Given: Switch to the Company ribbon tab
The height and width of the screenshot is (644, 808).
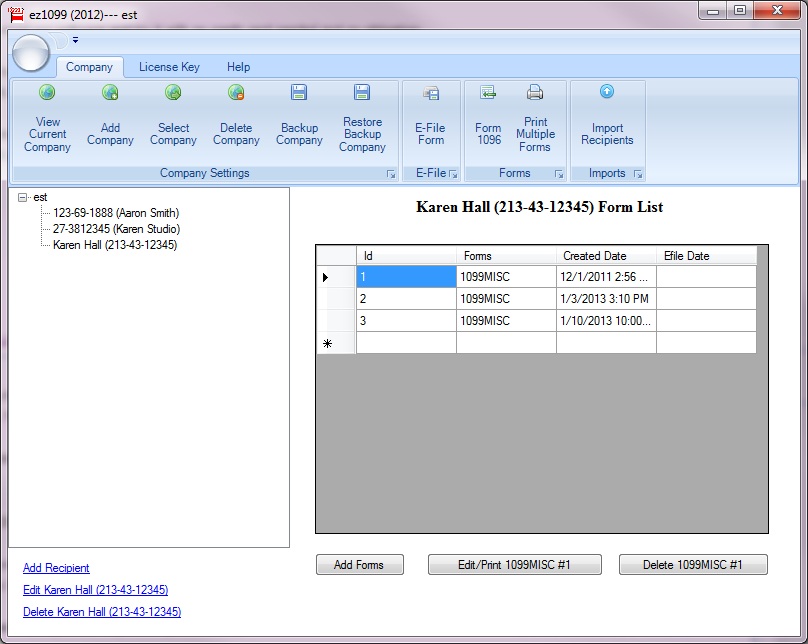Looking at the screenshot, I should coord(89,67).
